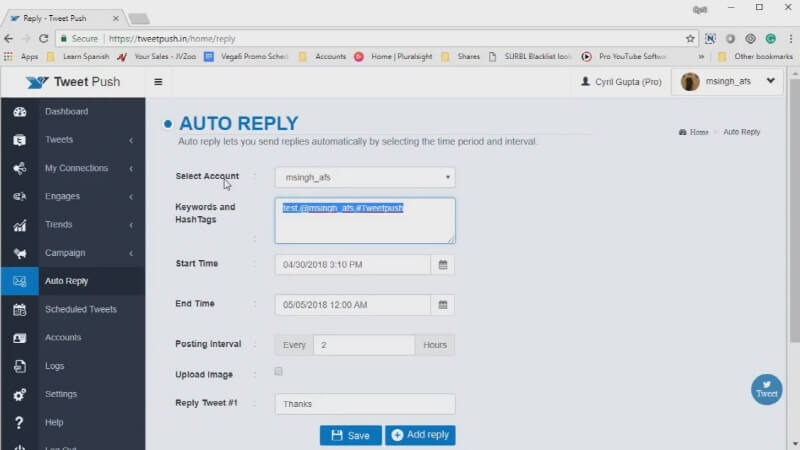
Task: Focus the Keywords and HashTags textarea
Action: [365, 221]
